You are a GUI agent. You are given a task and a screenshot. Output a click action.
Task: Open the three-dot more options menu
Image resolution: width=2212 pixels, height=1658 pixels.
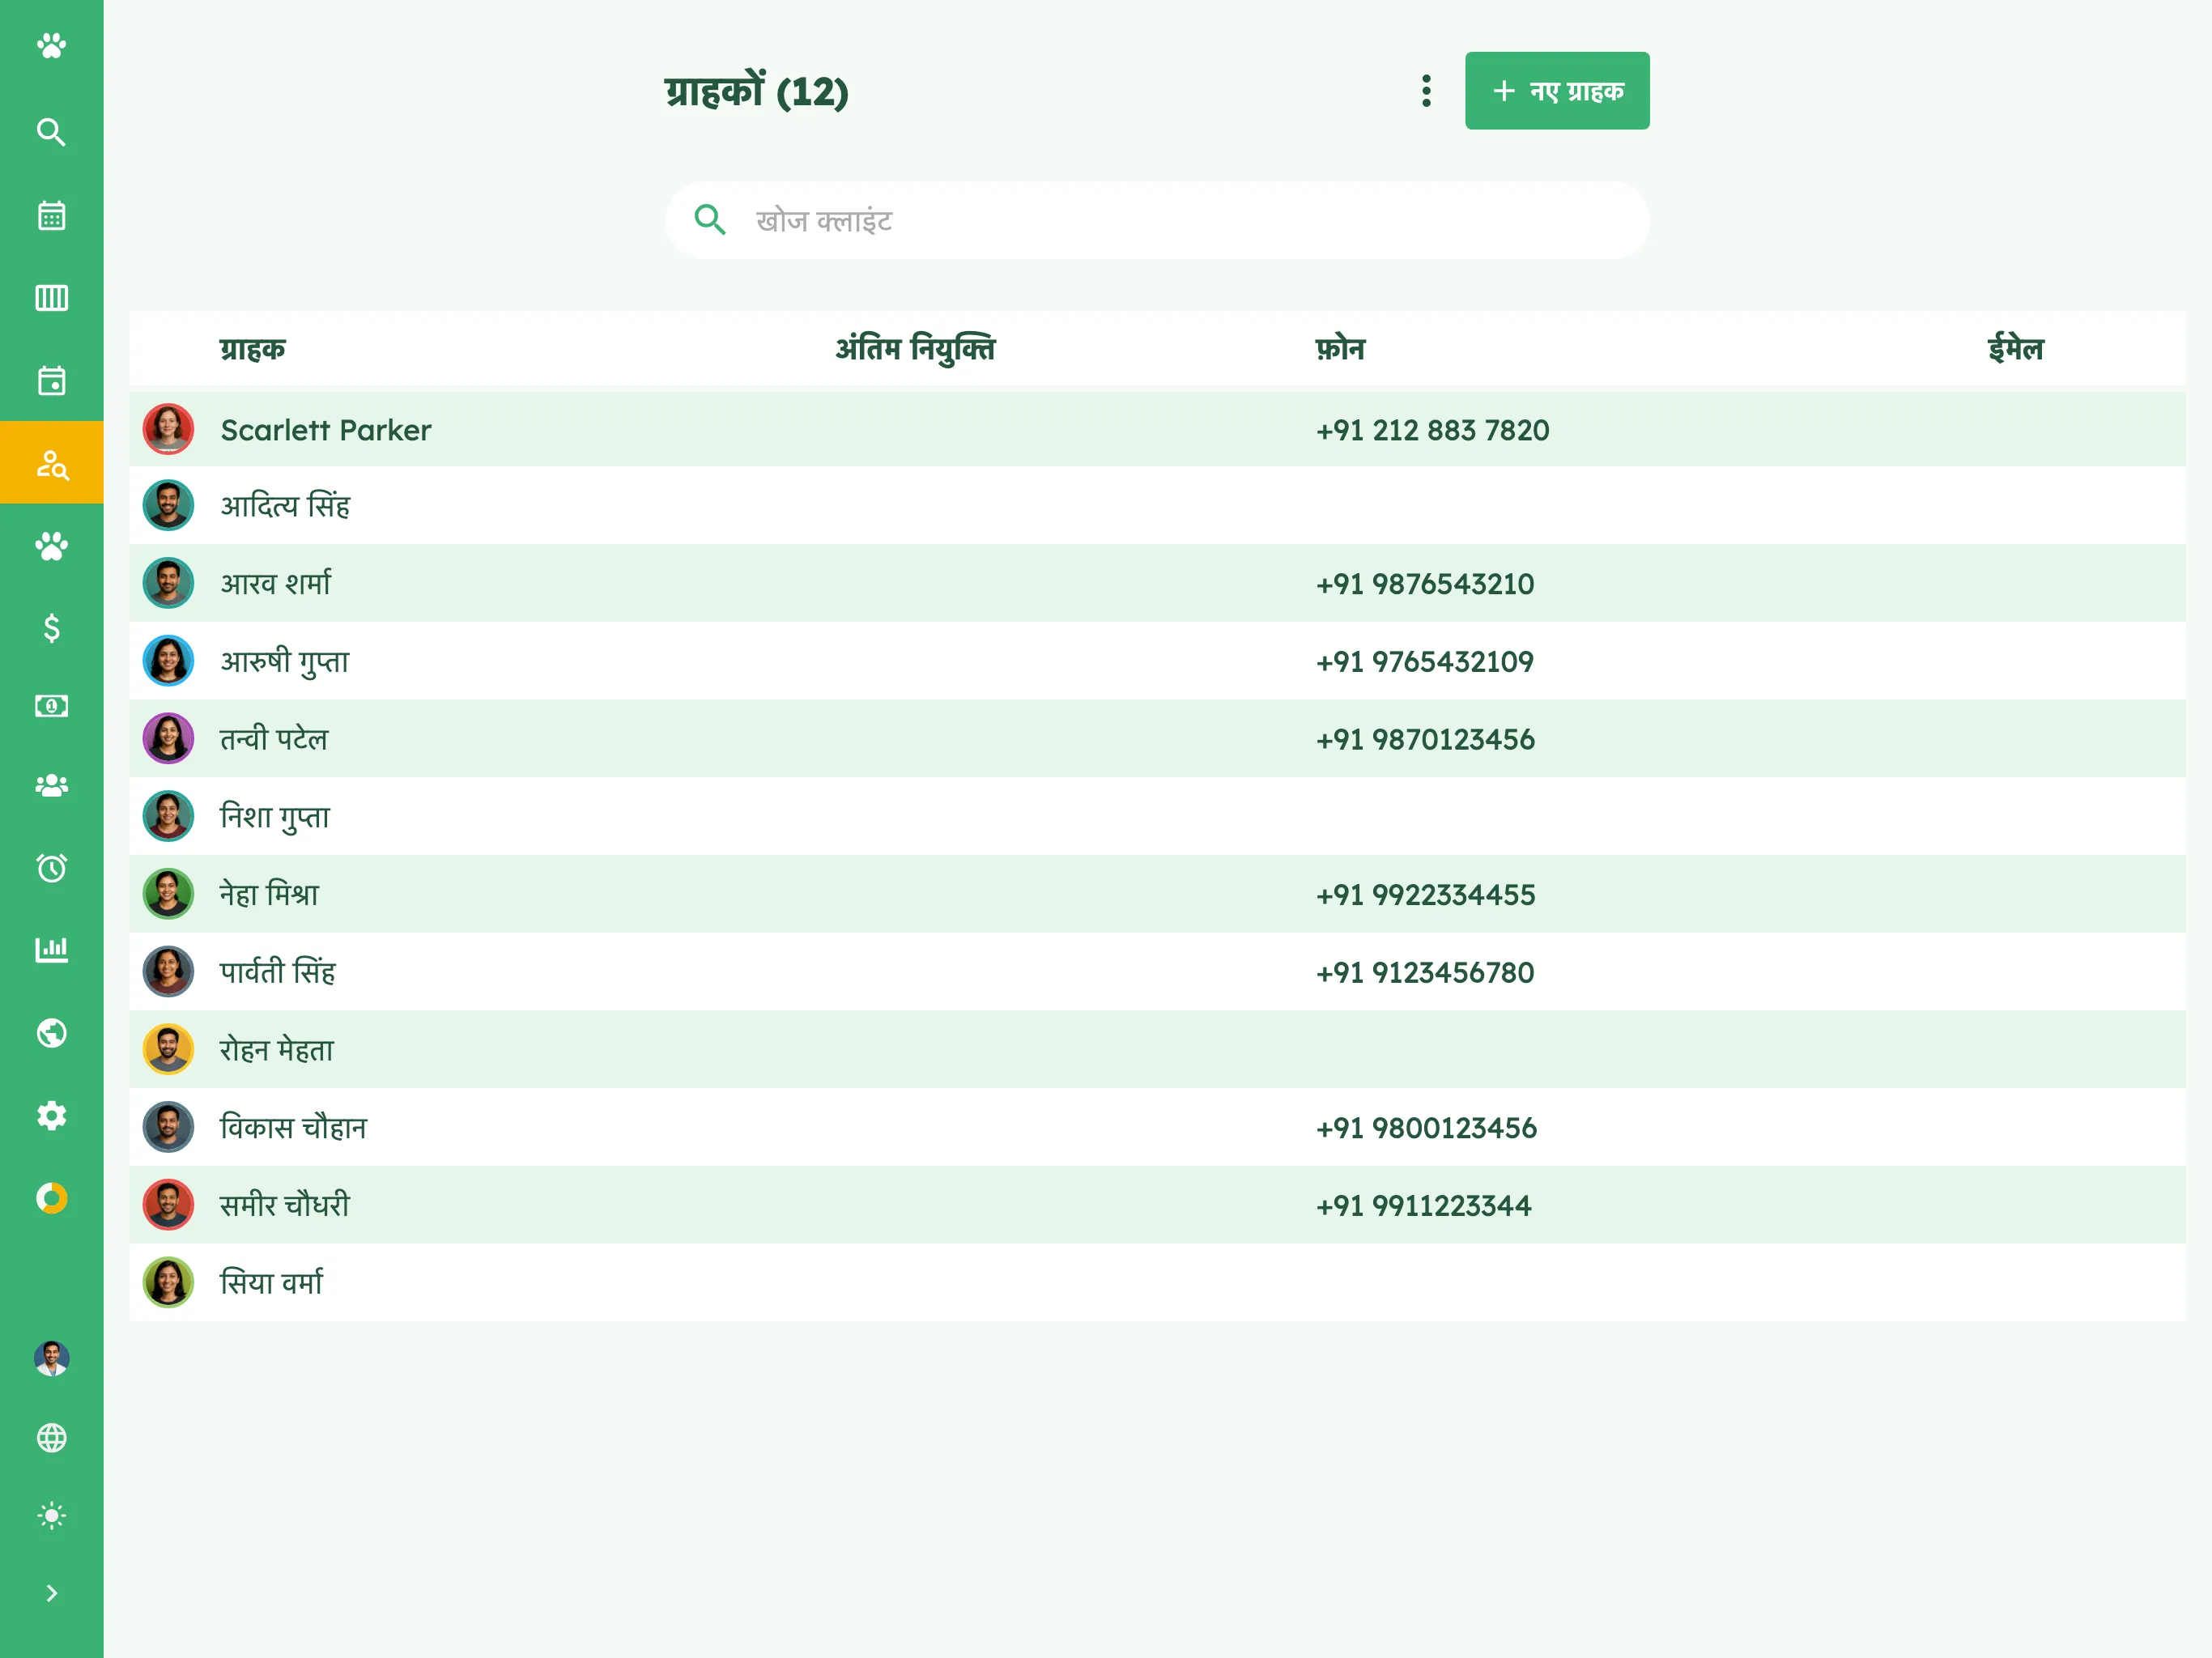[1427, 91]
